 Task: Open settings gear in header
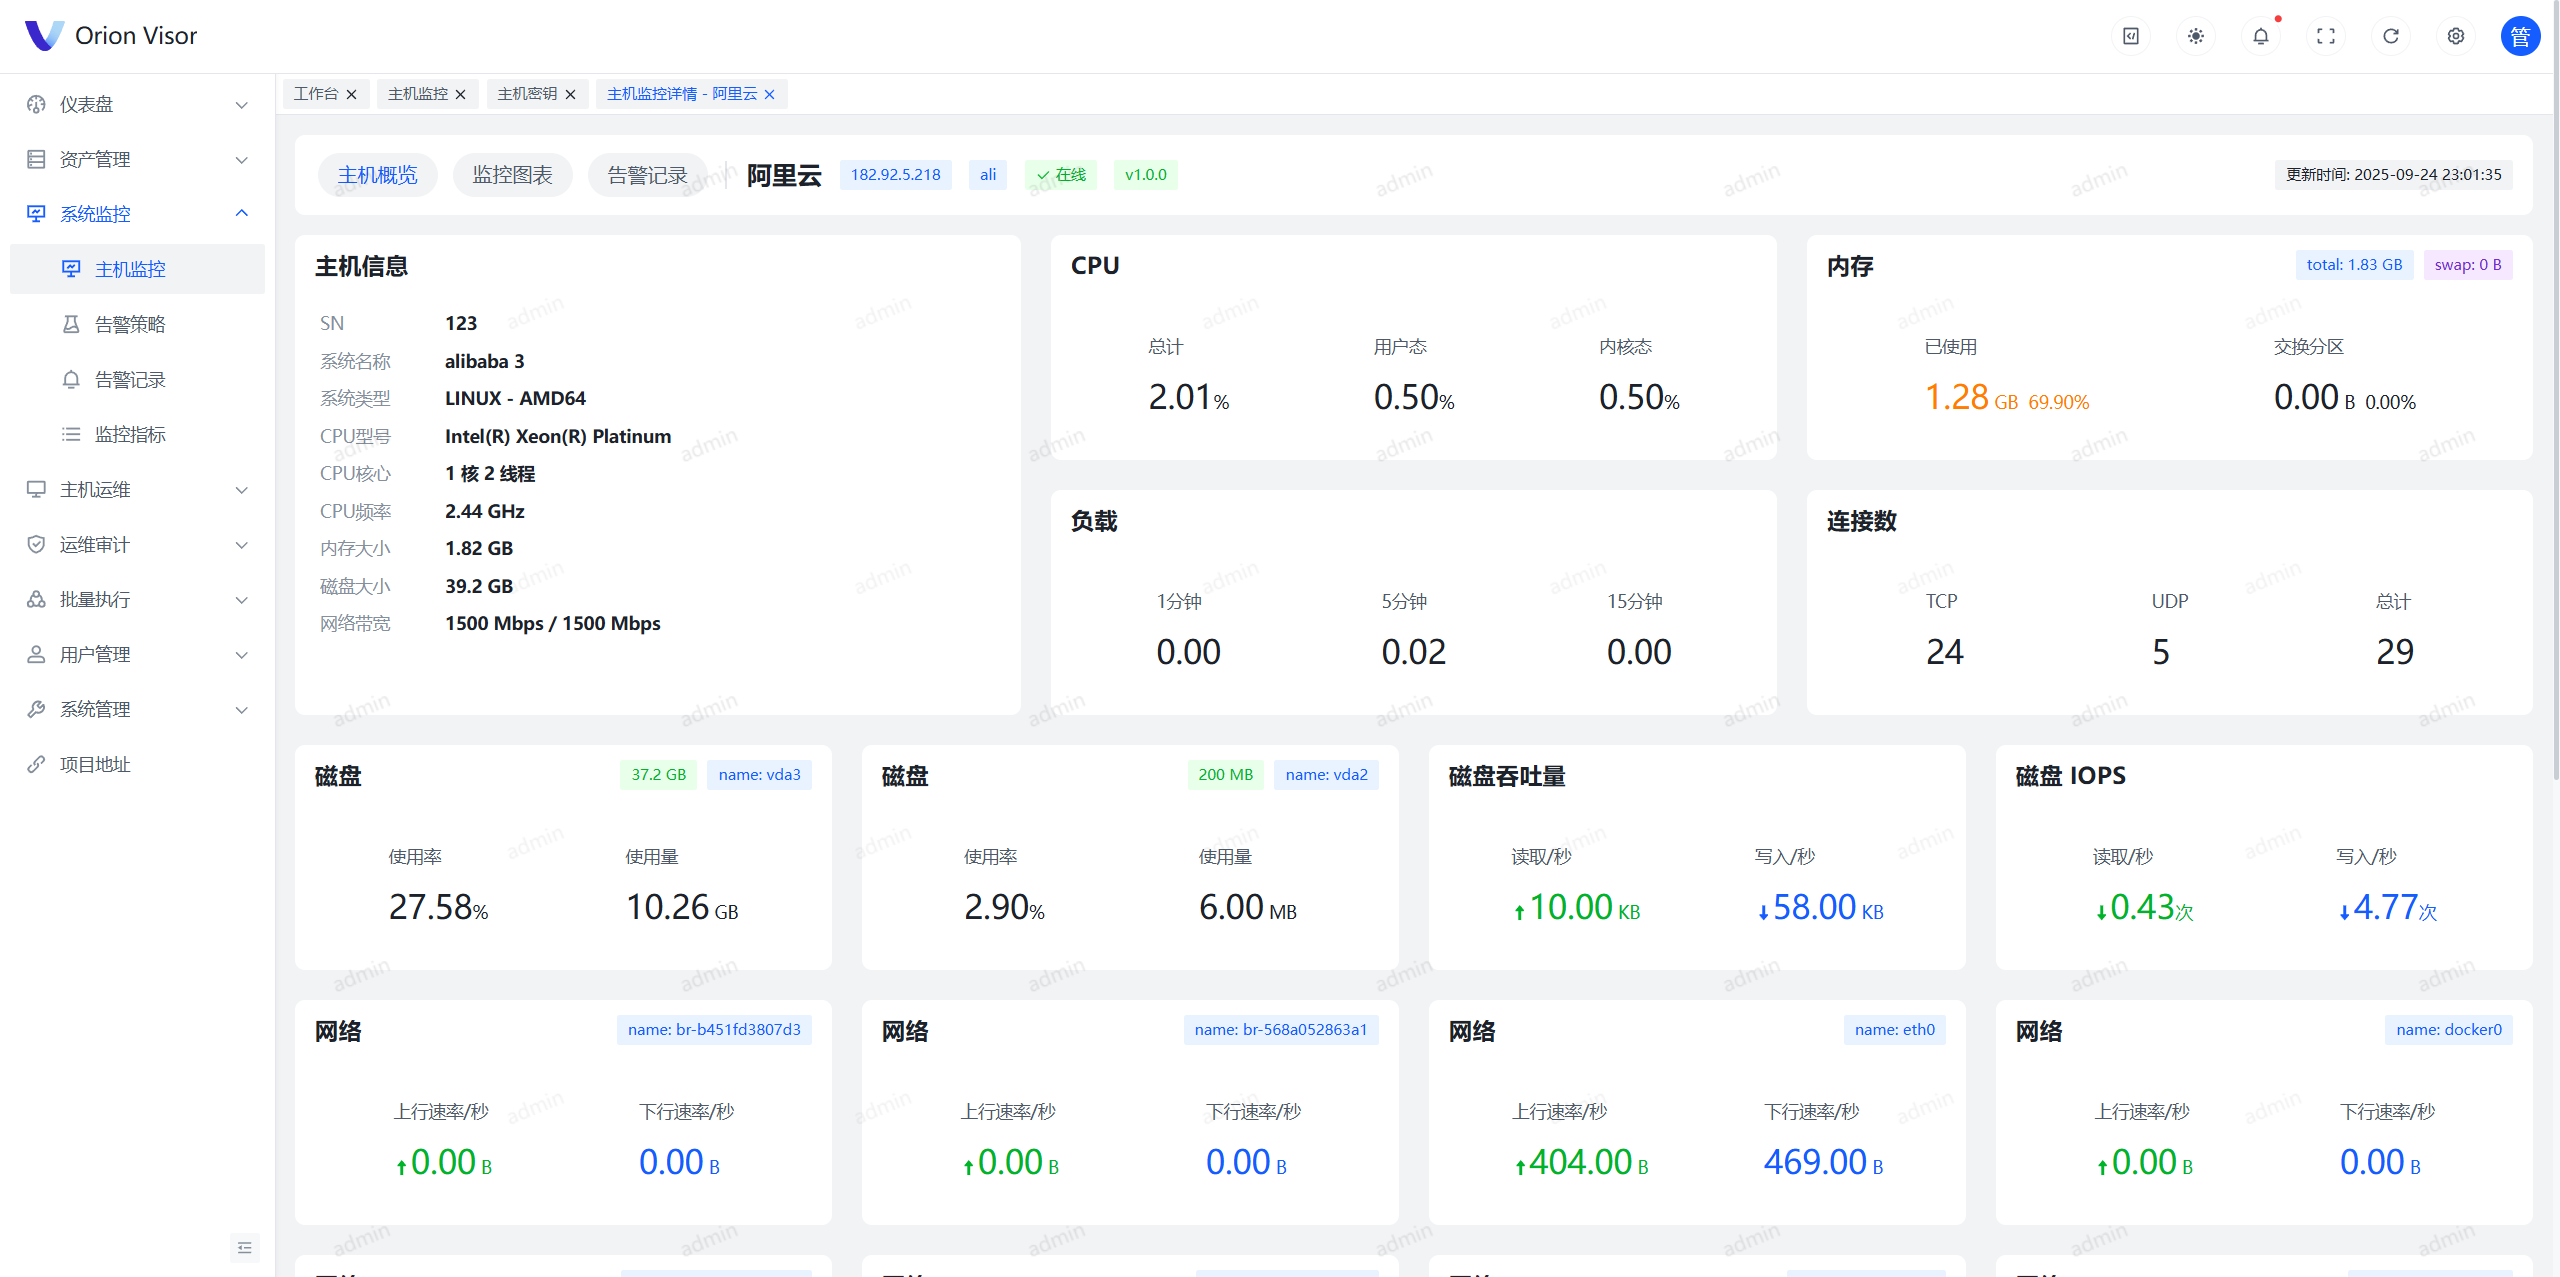pos(2456,36)
